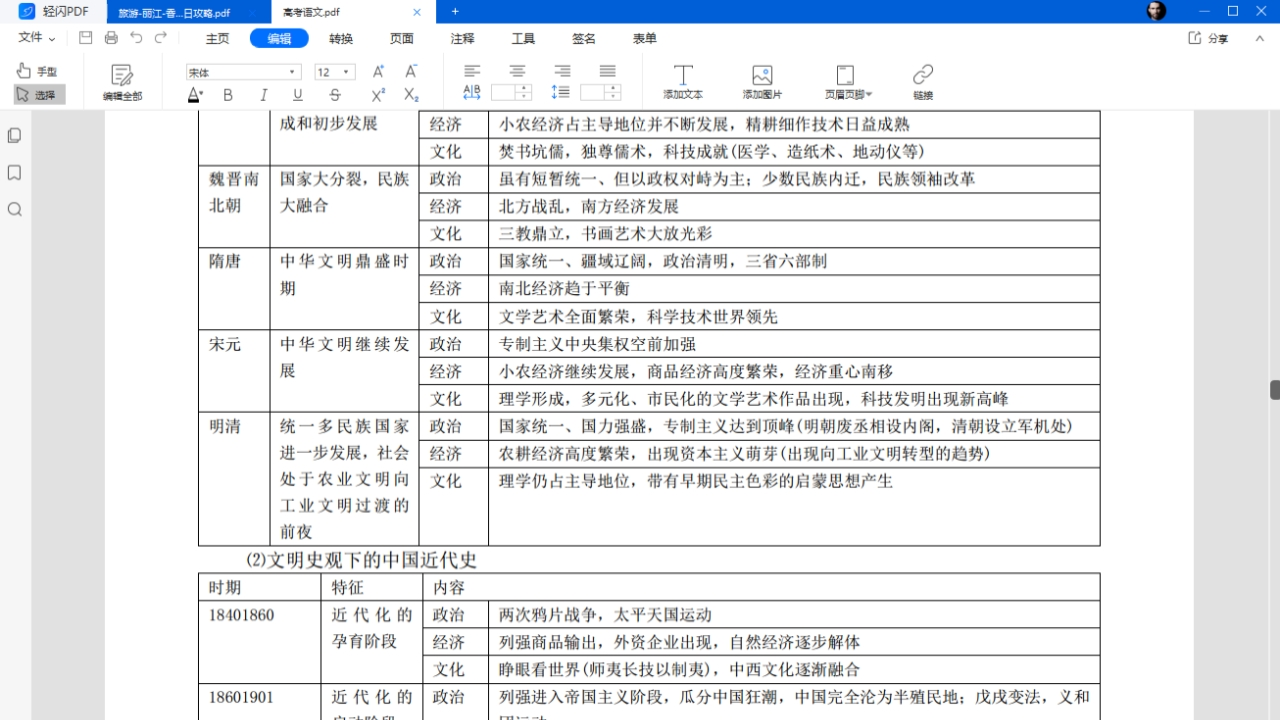This screenshot has width=1280, height=720.
Task: Click 添加文本 add text tool
Action: [x=683, y=83]
